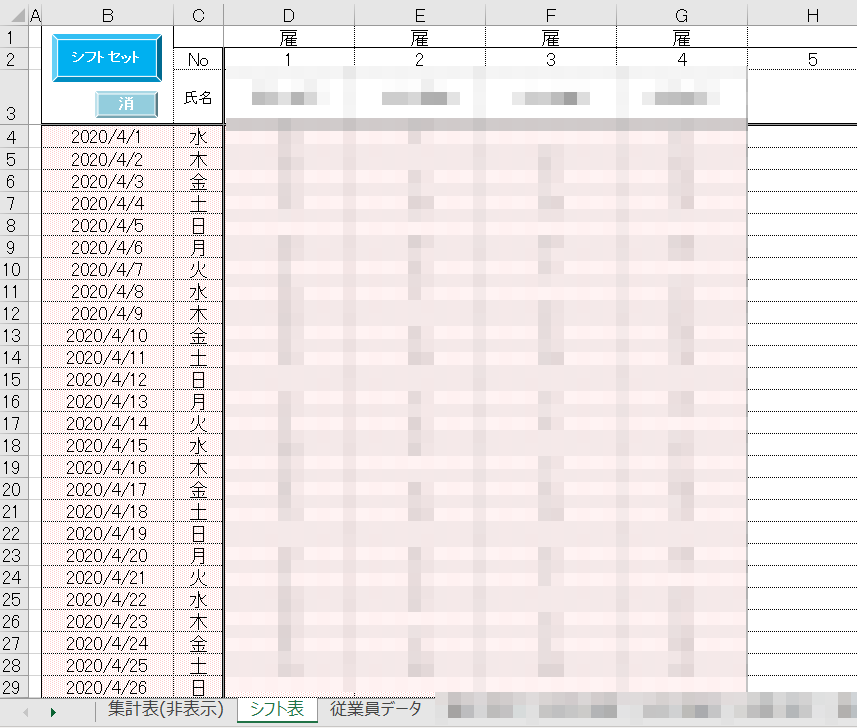Switch to the 集計表(非表示) sheet tab

click(x=165, y=710)
